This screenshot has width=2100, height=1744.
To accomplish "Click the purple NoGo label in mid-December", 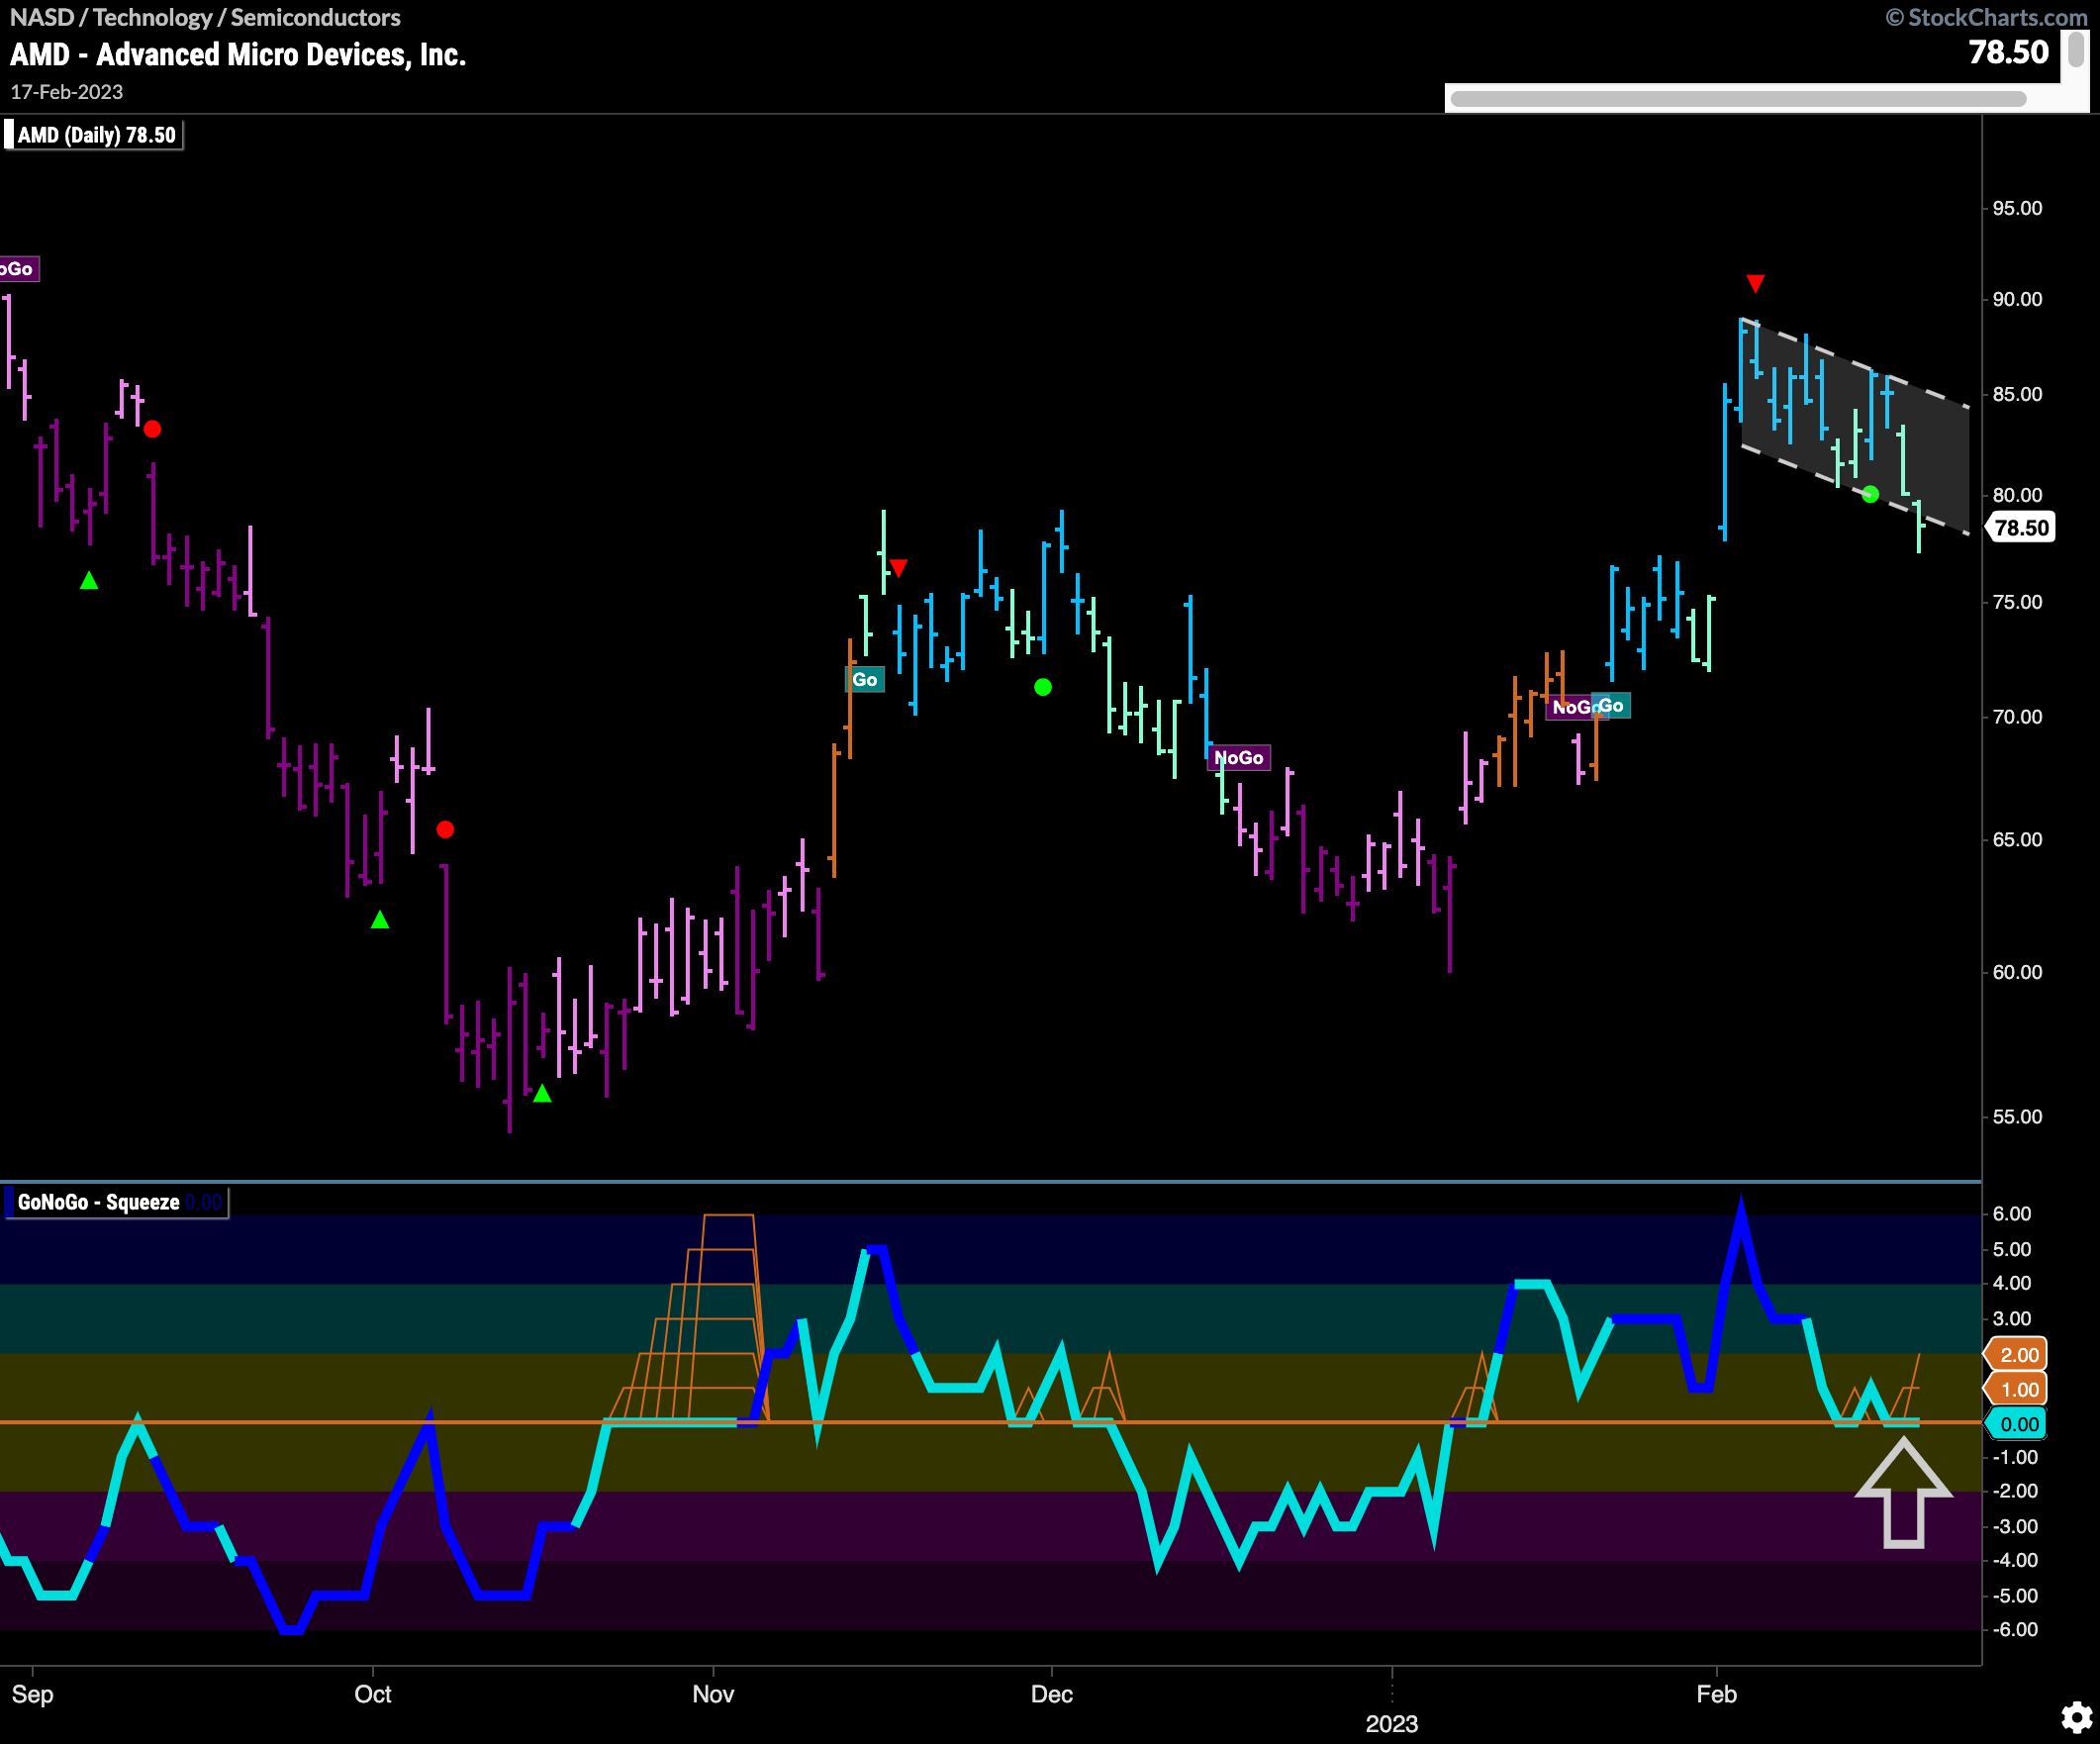I will [1239, 758].
